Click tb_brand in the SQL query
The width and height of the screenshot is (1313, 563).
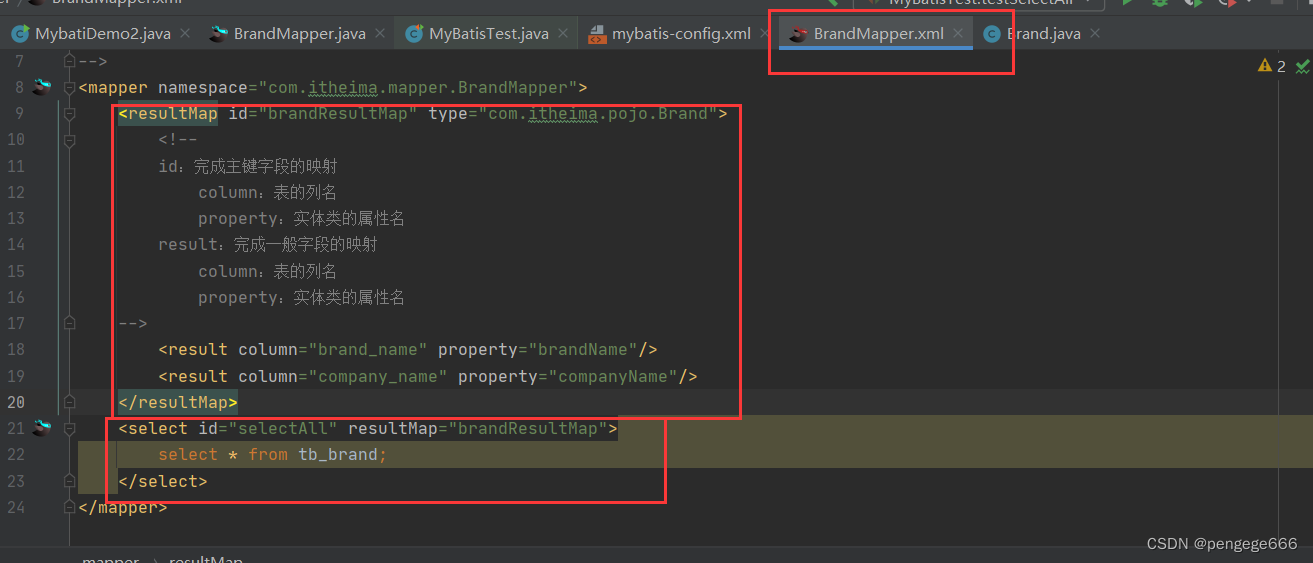338,455
